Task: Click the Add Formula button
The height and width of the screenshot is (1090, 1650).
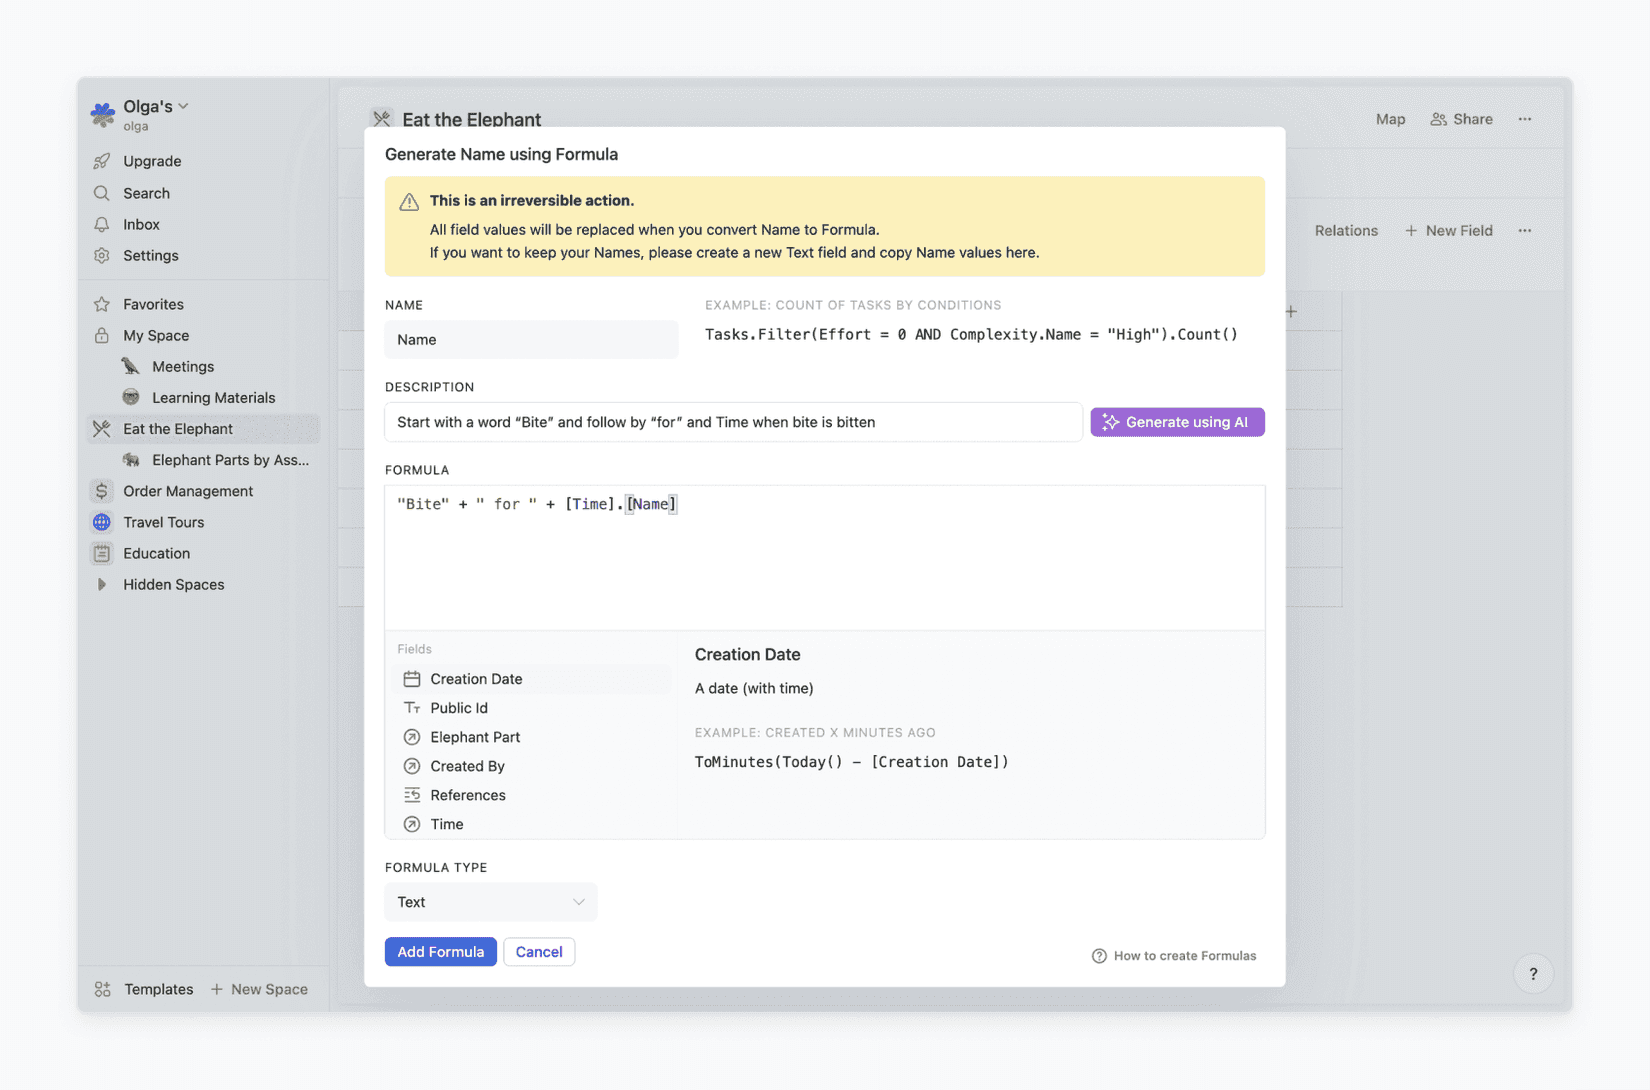Action: click(440, 951)
